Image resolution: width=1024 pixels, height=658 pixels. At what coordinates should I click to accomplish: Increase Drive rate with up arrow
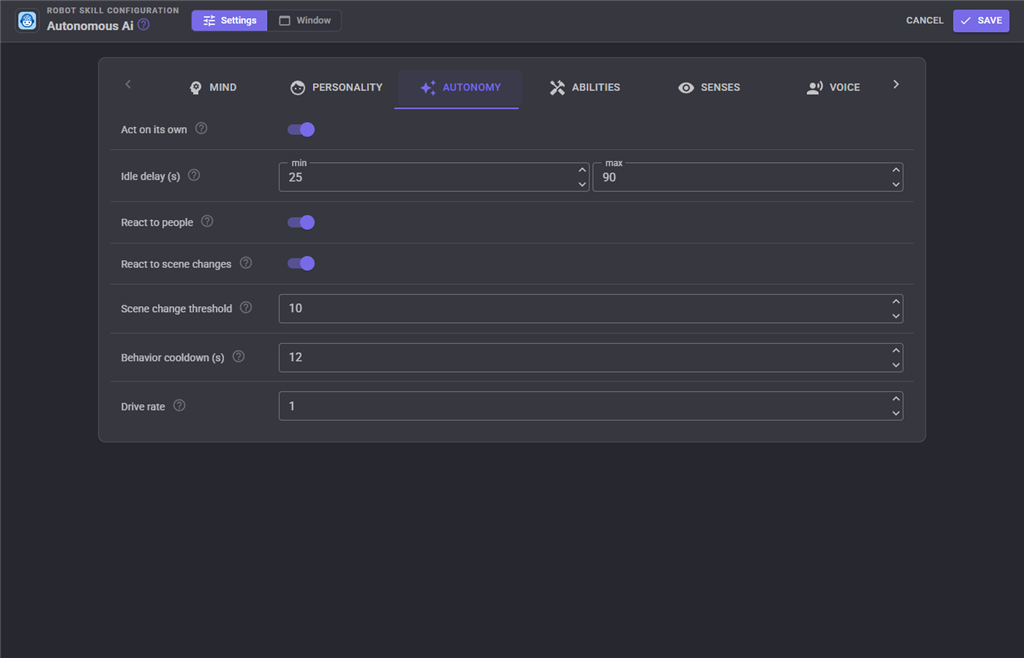(x=896, y=399)
